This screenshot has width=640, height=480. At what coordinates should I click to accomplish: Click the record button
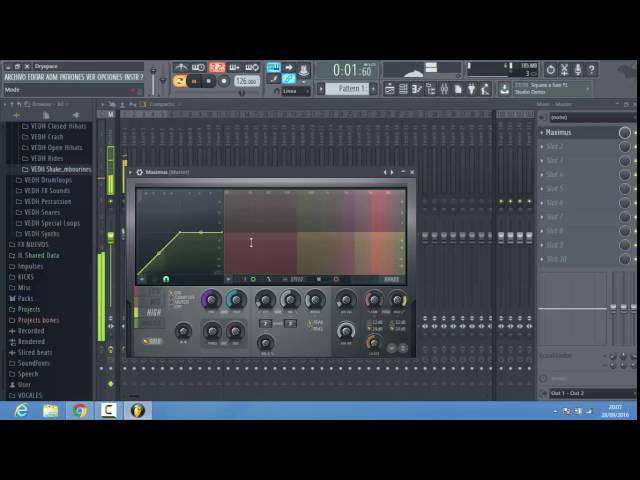coord(224,81)
